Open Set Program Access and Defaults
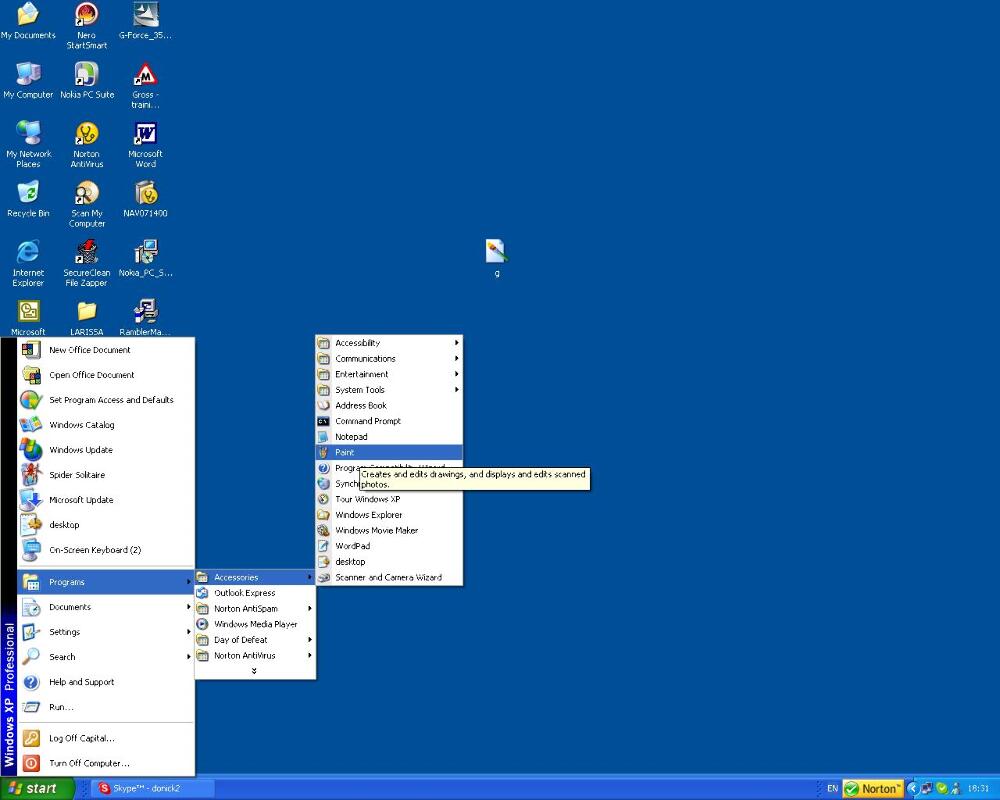The width and height of the screenshot is (1000, 800). (106, 399)
